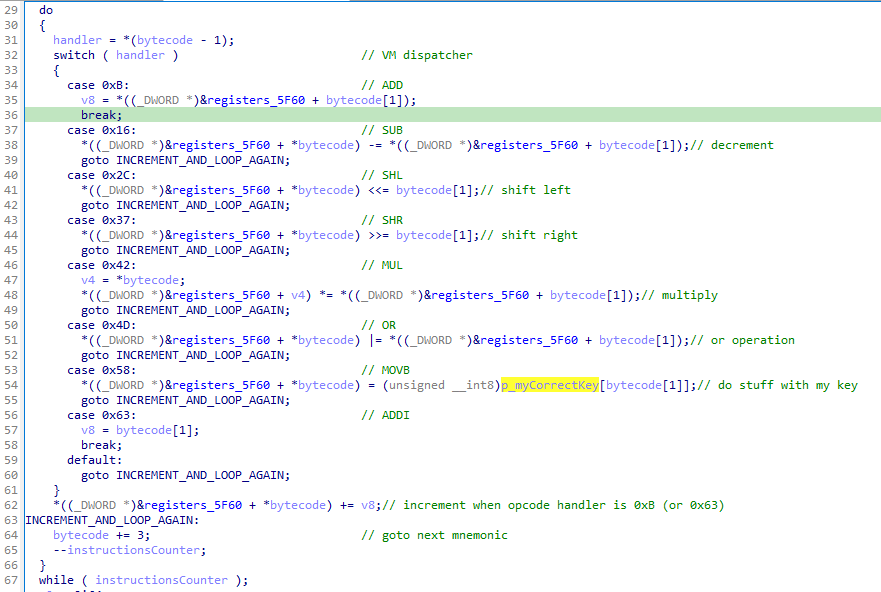Click the 'do' keyword on line 29
This screenshot has width=881, height=592.
click(46, 10)
